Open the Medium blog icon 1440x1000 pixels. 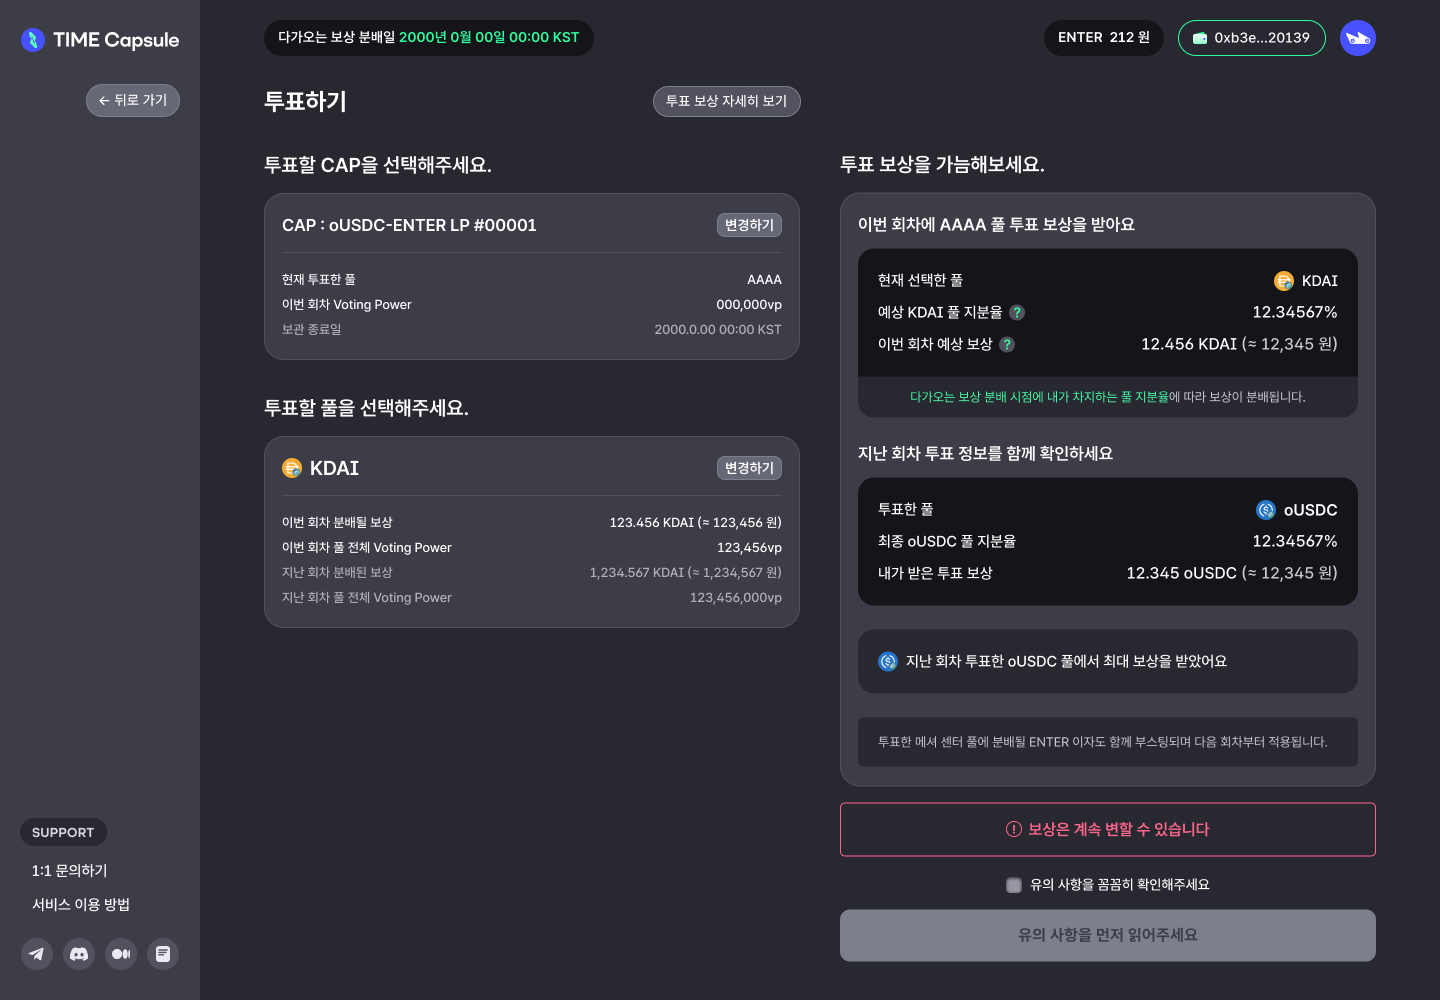(121, 954)
